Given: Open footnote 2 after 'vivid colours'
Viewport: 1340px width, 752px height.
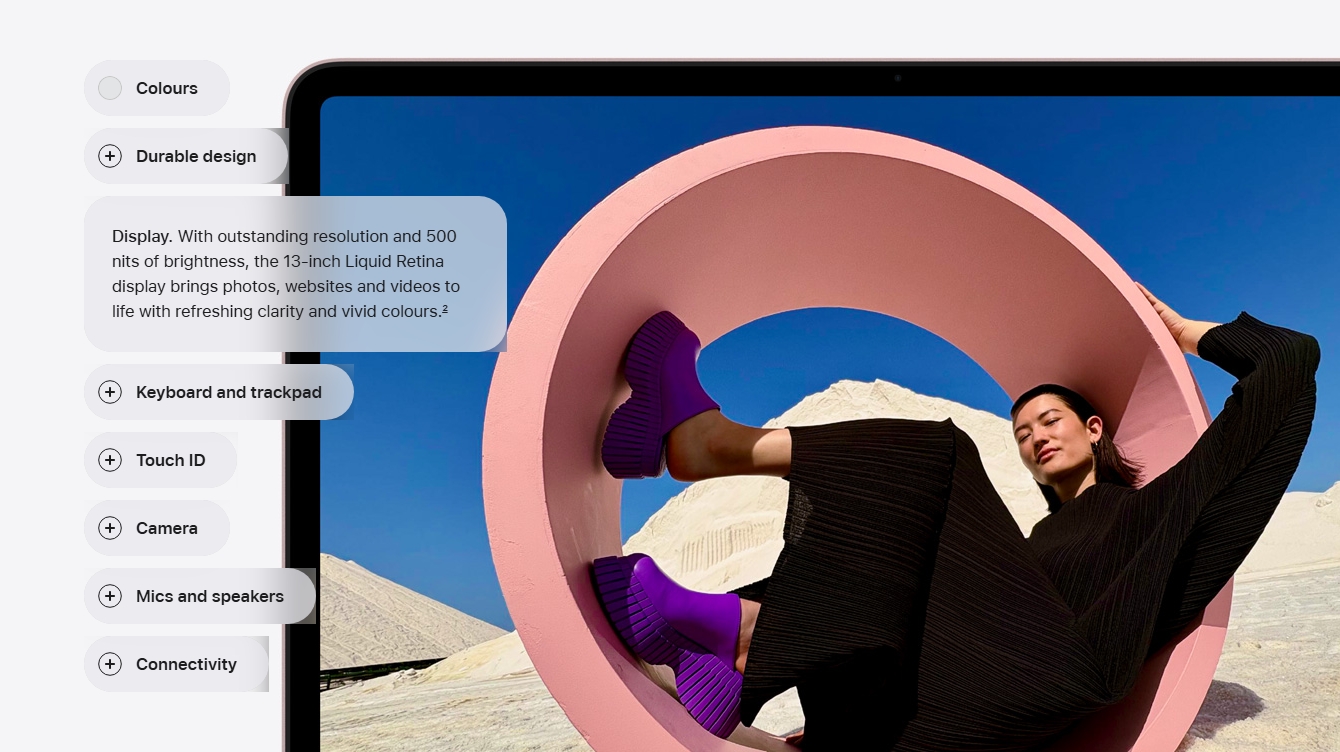Looking at the screenshot, I should click(x=445, y=310).
